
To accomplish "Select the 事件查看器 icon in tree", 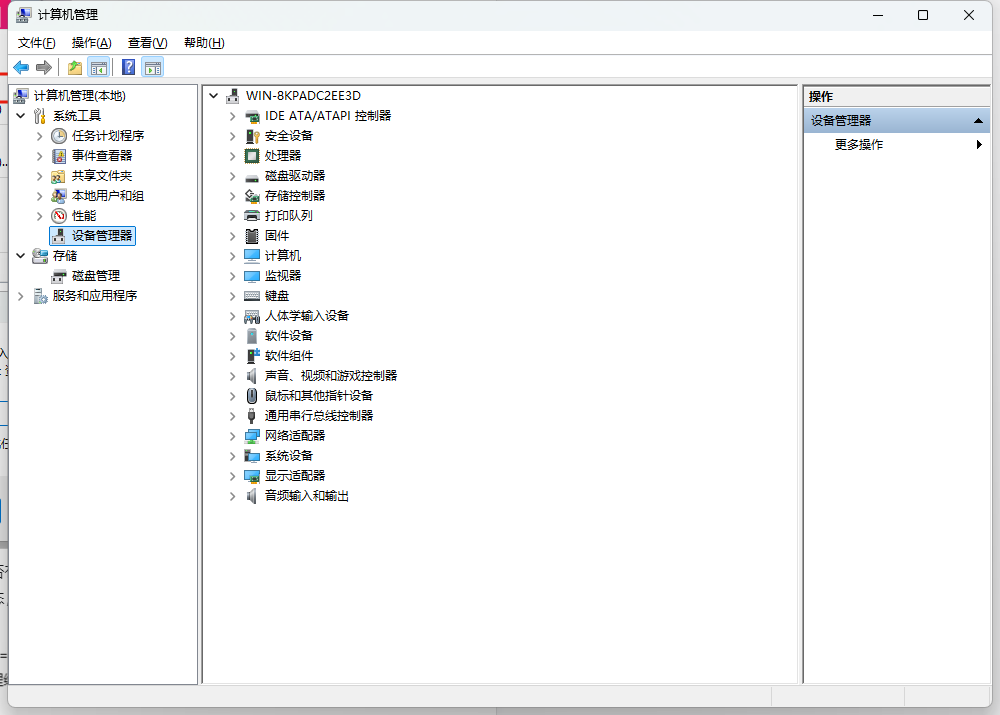I will point(59,156).
